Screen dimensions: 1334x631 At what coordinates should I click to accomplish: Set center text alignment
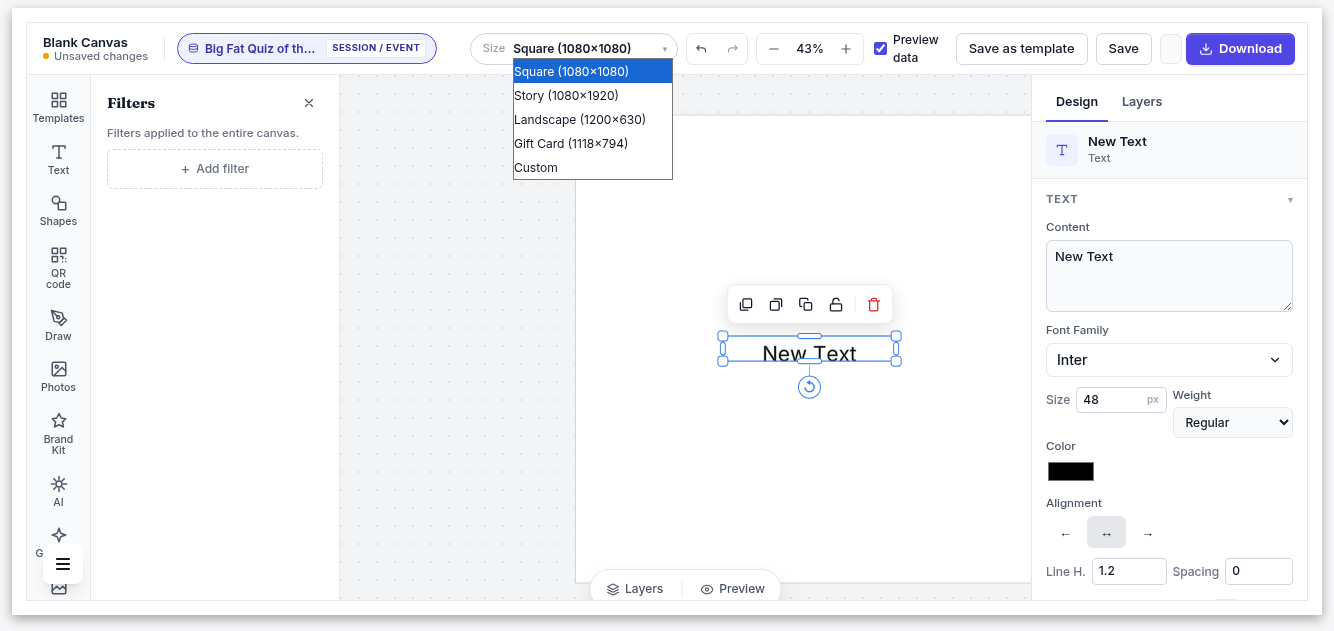click(x=1106, y=533)
